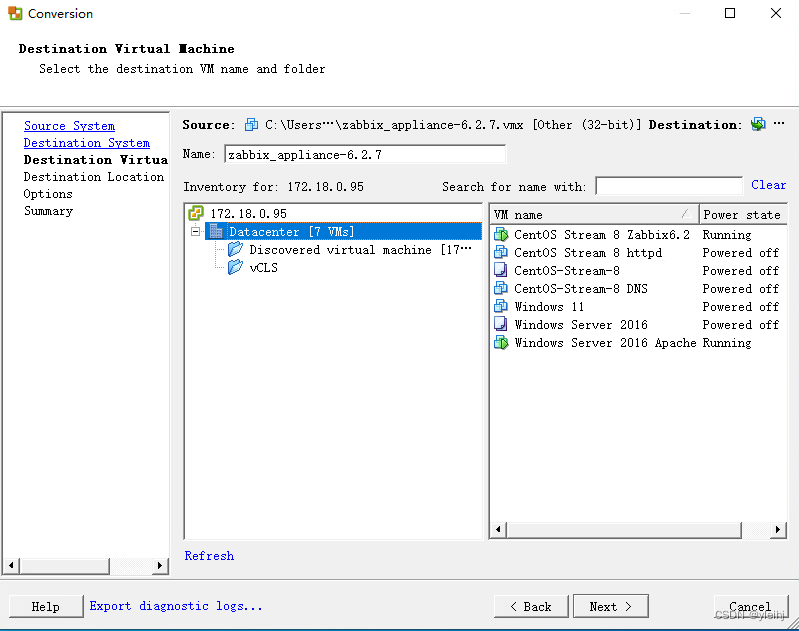Maximize the Conversion window
799x631 pixels.
(730, 13)
